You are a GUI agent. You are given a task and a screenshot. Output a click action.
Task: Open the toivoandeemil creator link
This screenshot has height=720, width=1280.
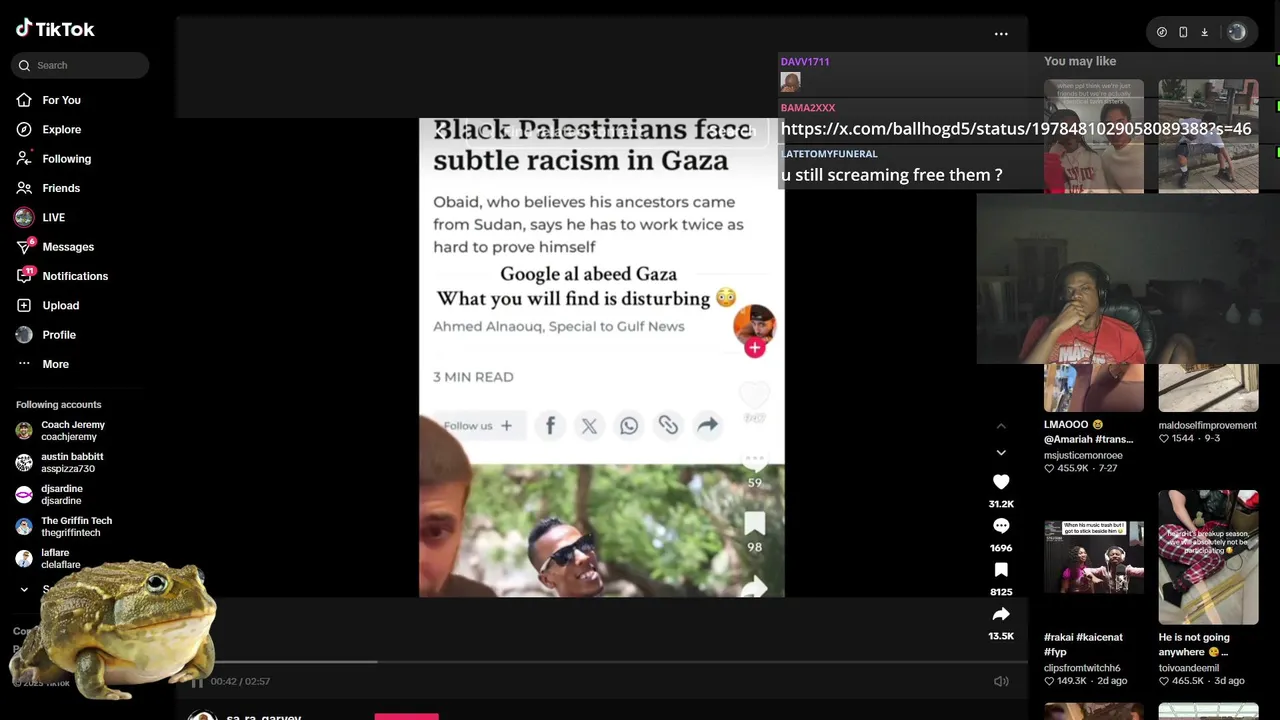tap(1189, 668)
